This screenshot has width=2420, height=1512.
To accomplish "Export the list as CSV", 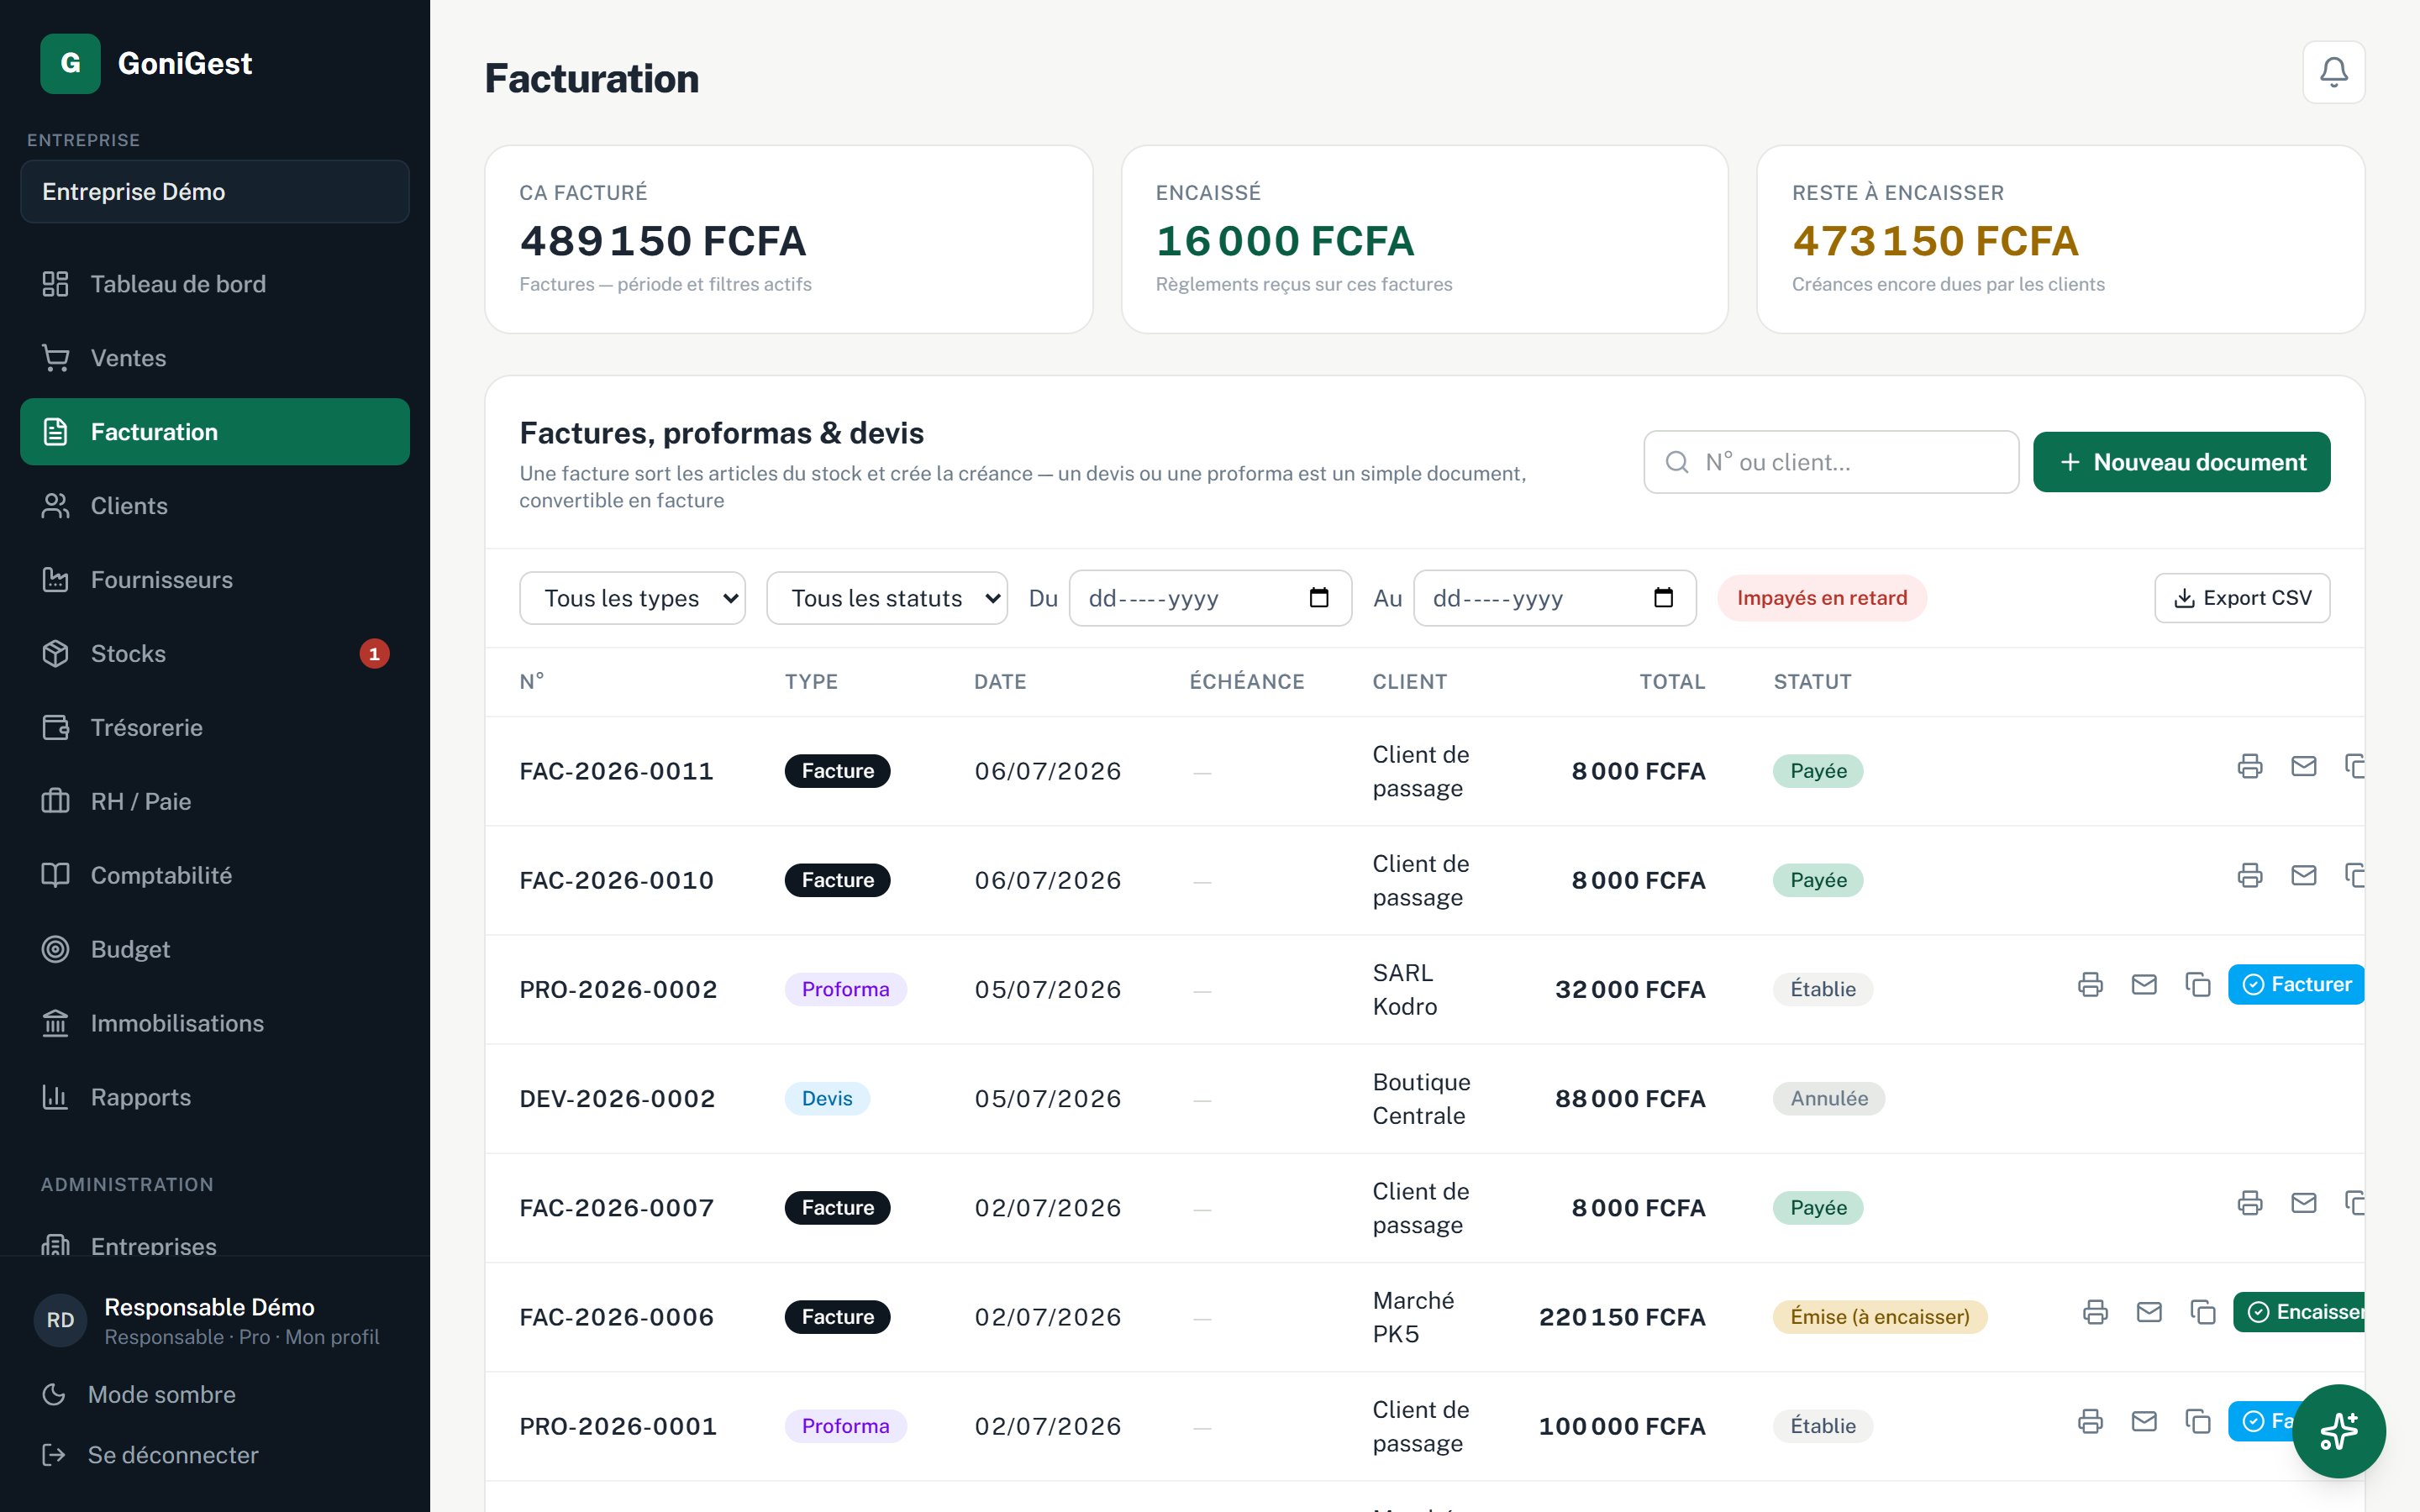I will point(2242,598).
